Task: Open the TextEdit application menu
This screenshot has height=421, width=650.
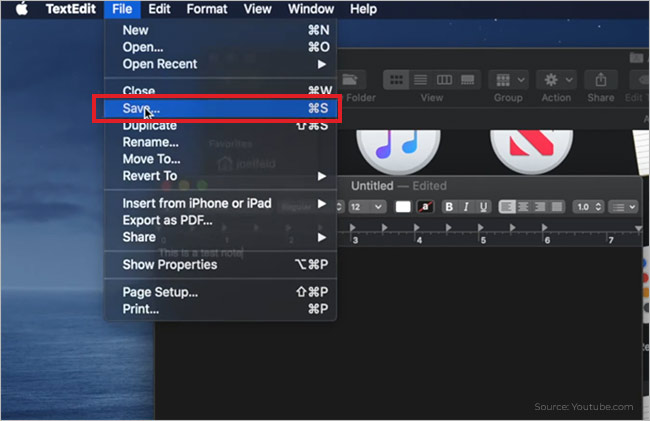Action: (x=71, y=9)
